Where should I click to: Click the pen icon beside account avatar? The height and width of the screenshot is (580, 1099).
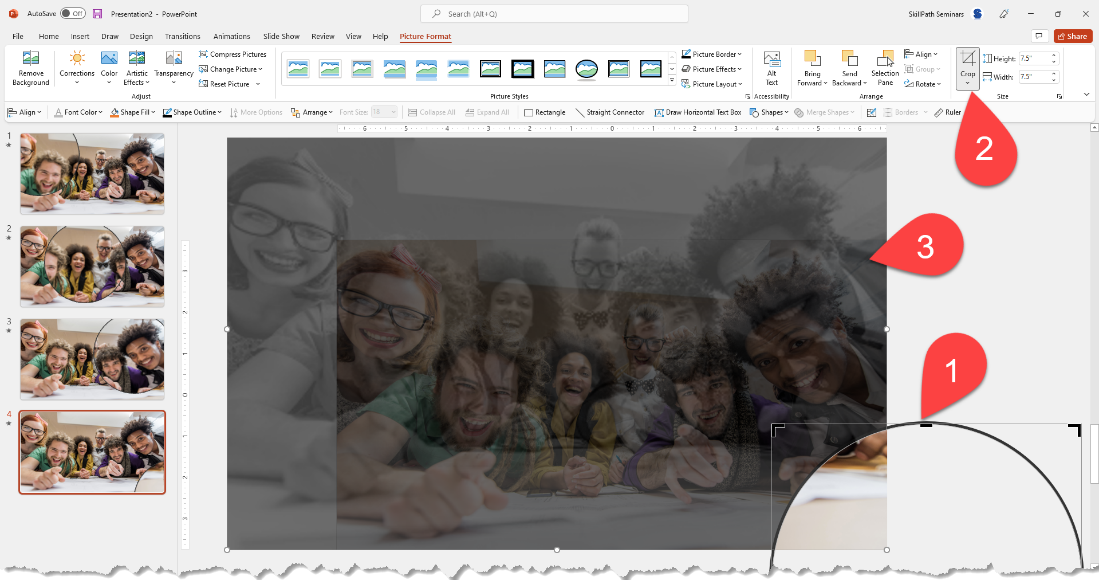click(x=1004, y=13)
